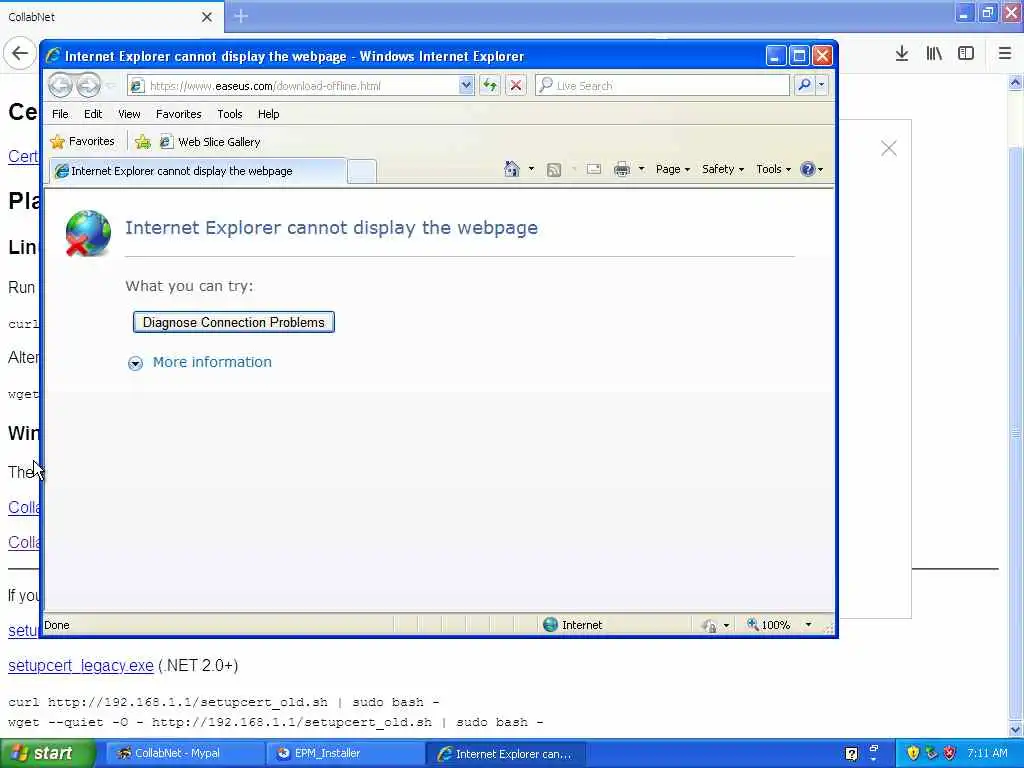Click the Read Mail envelope icon
This screenshot has width=1024, height=768.
[x=594, y=169]
